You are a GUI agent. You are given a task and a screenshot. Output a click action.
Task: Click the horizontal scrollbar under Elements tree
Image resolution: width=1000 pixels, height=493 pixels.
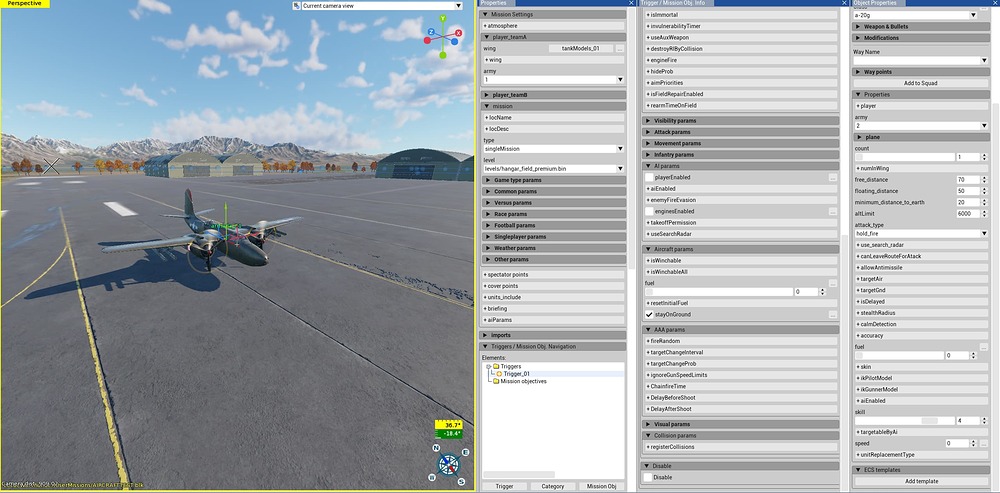[518, 474]
